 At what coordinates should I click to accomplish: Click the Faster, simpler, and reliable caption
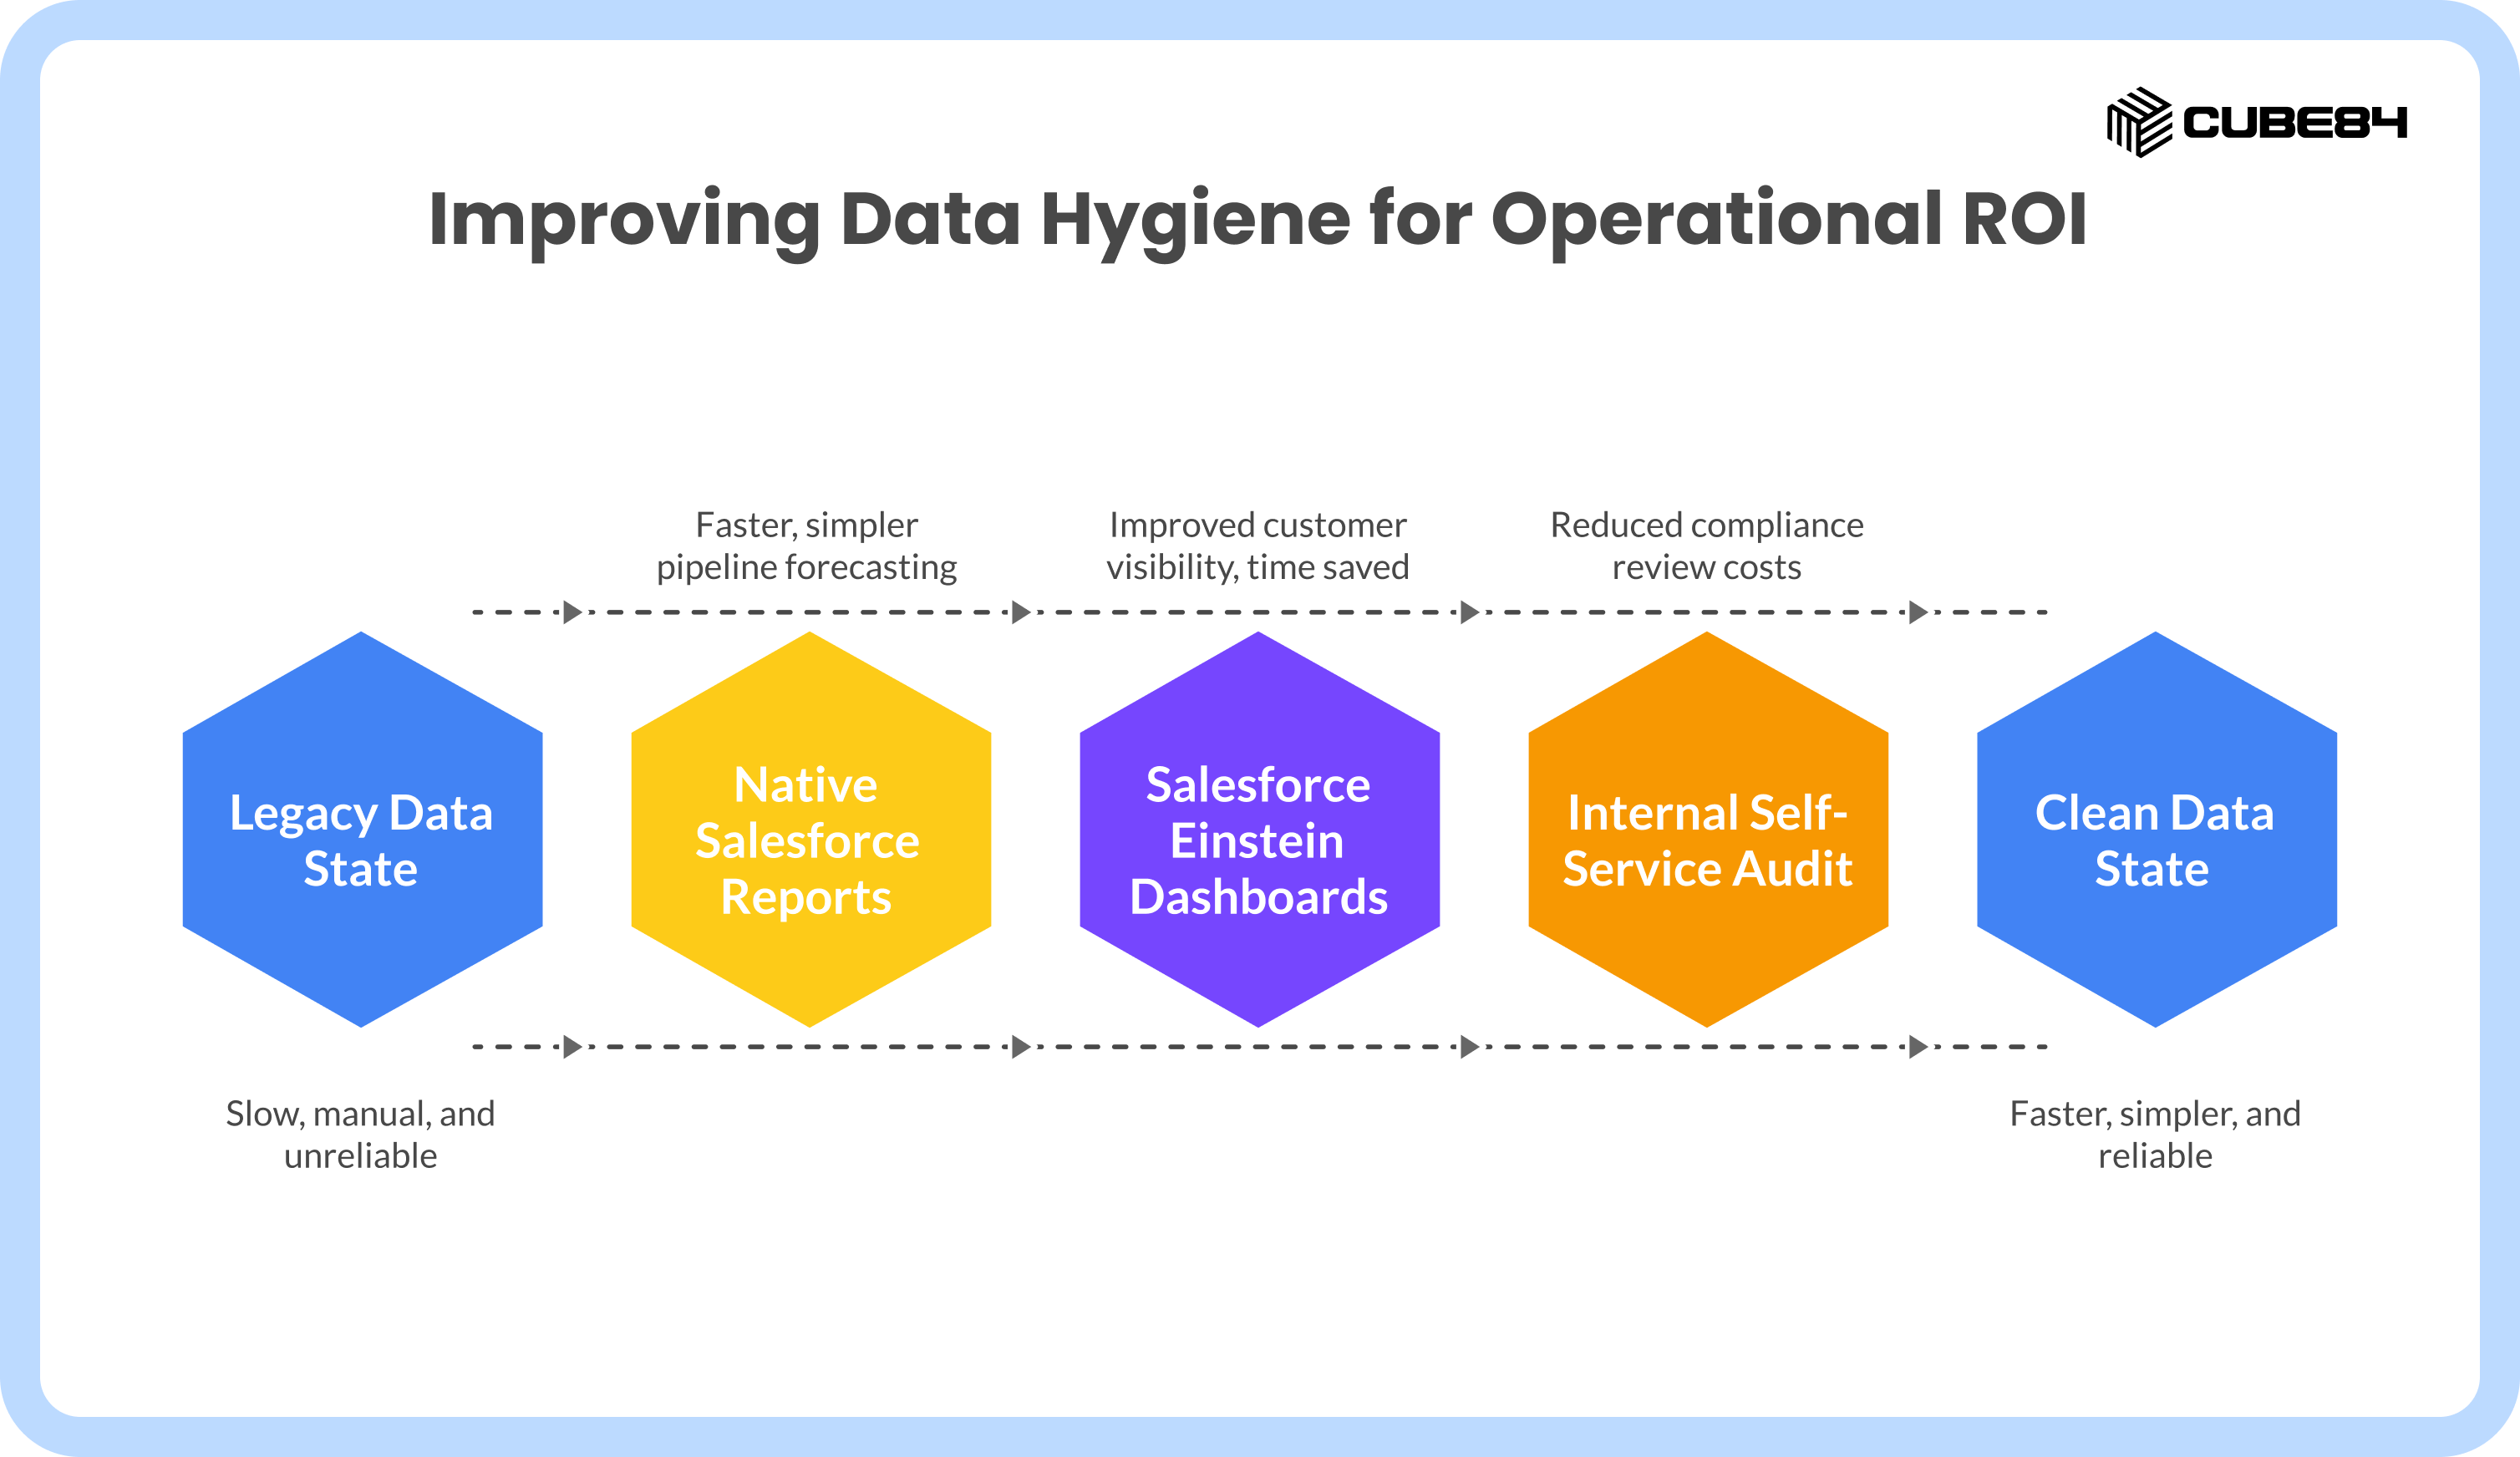[2155, 1134]
